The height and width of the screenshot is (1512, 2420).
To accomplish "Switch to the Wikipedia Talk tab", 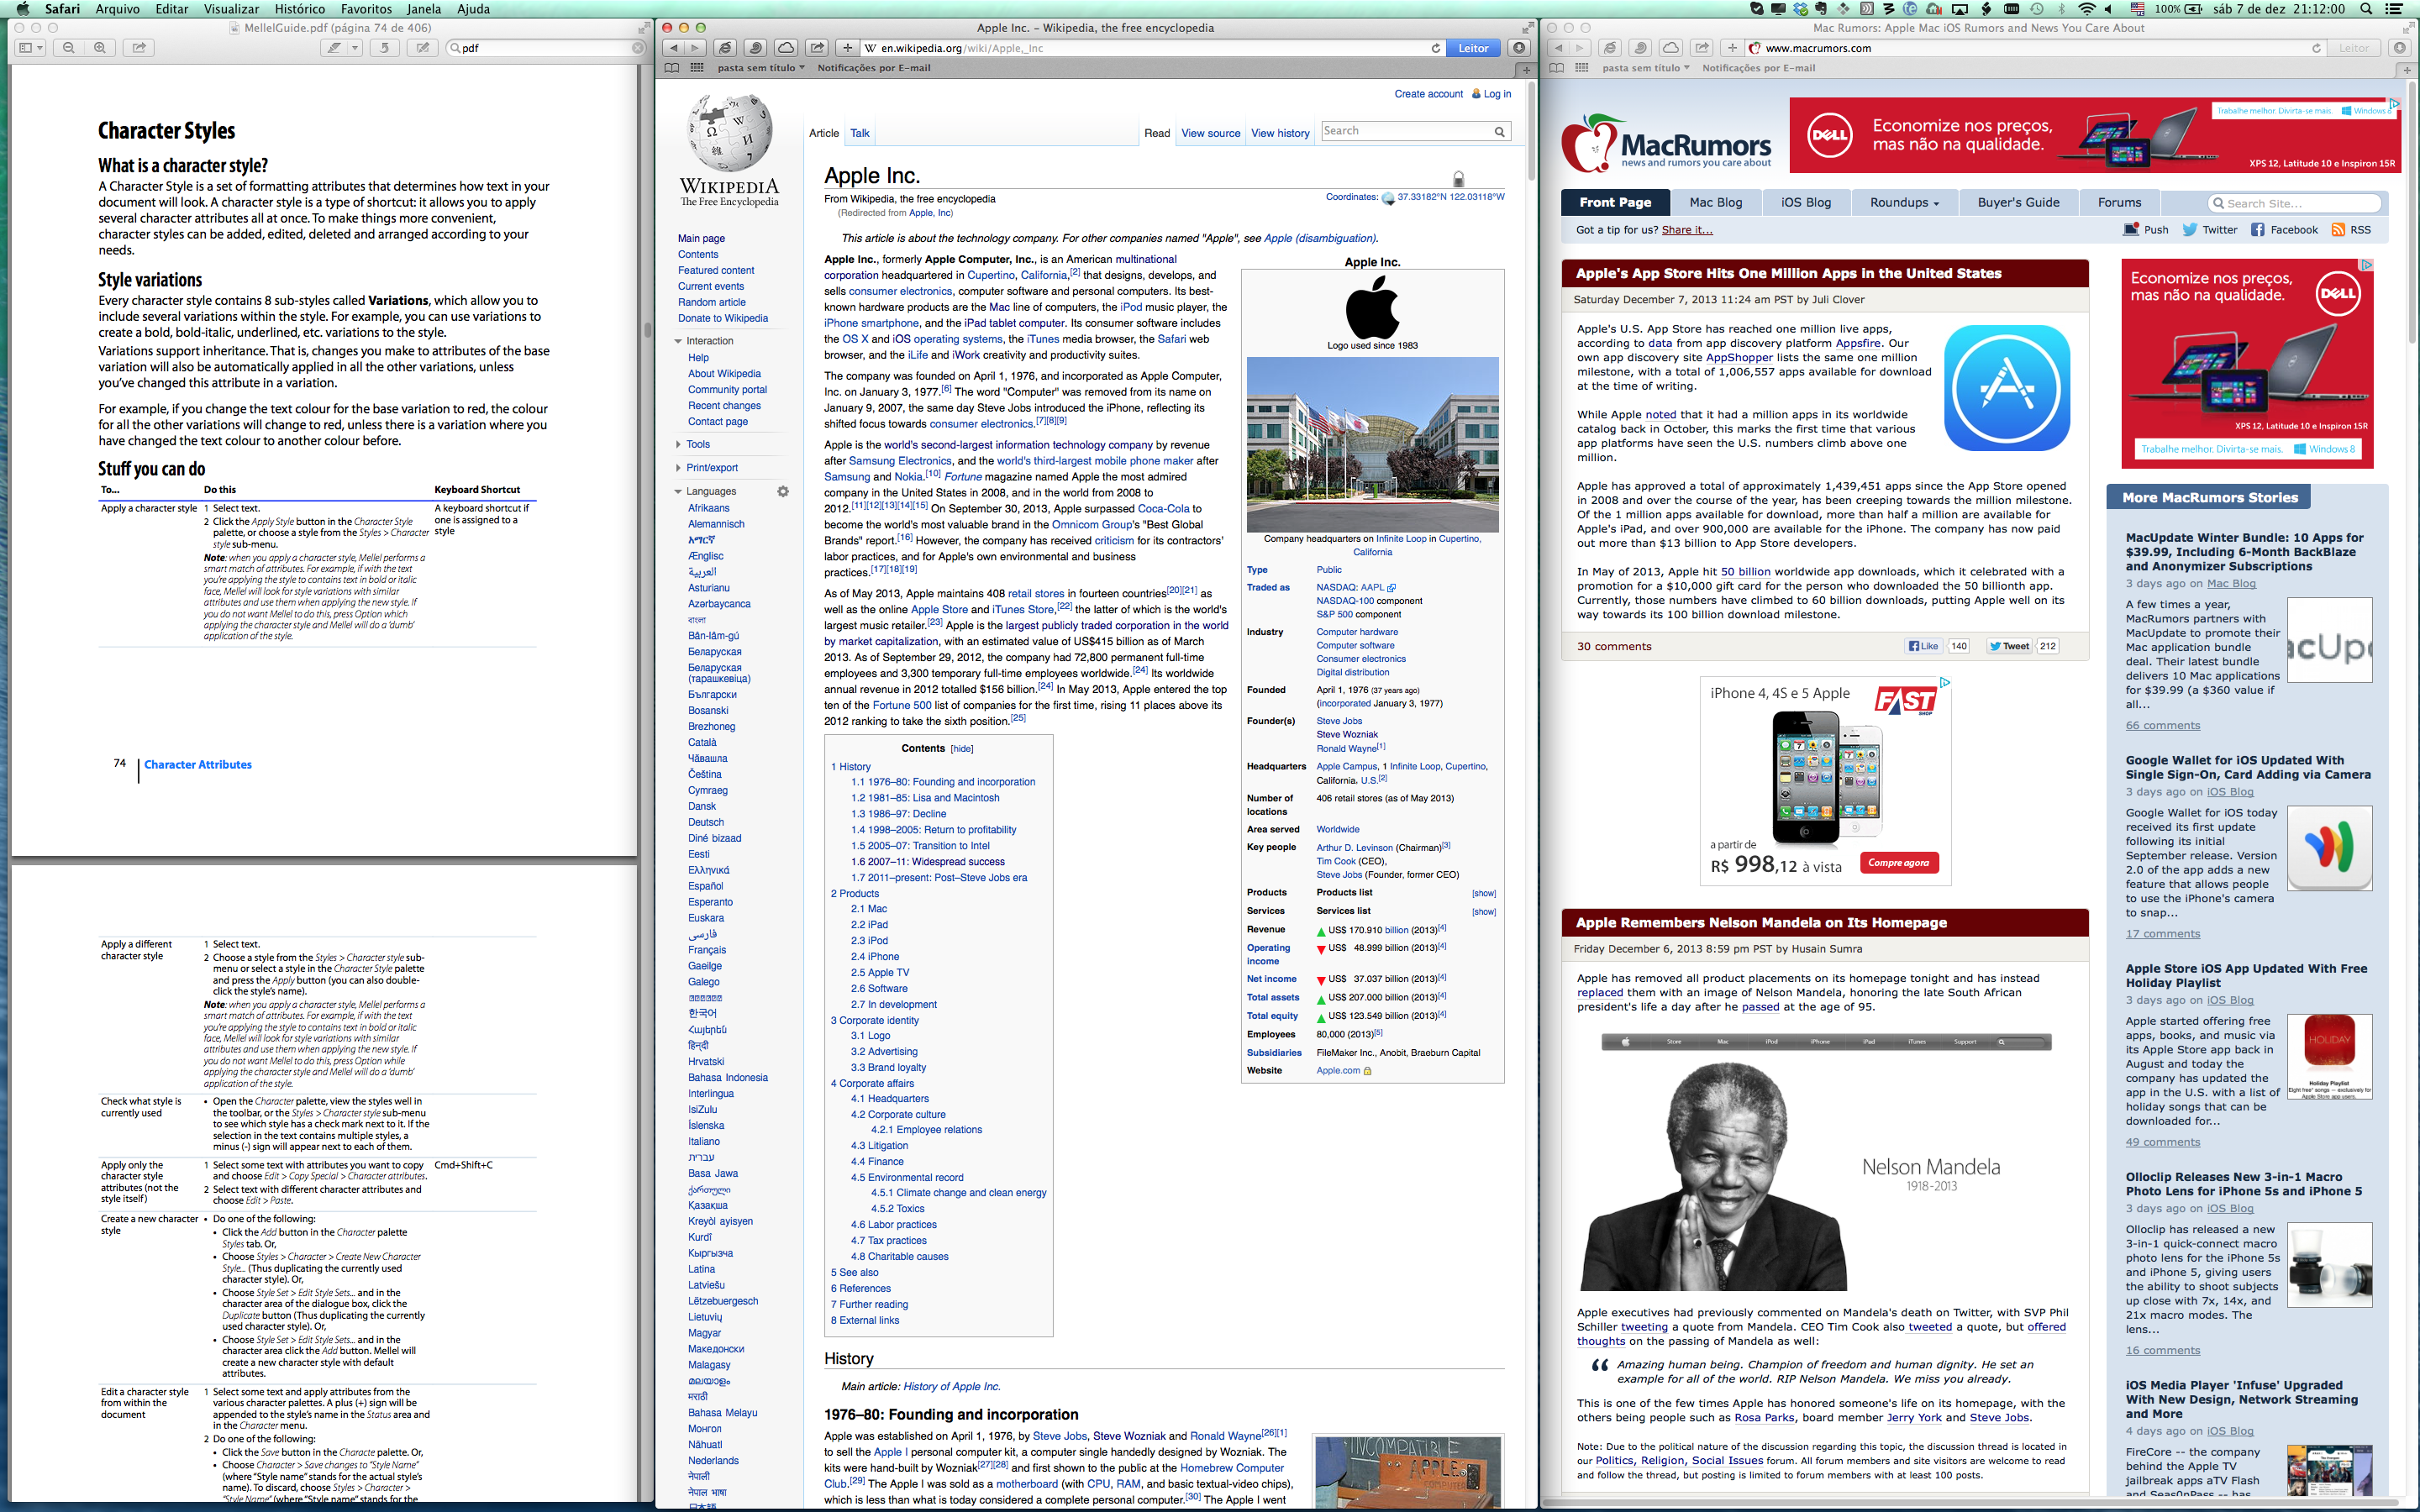I will [859, 133].
